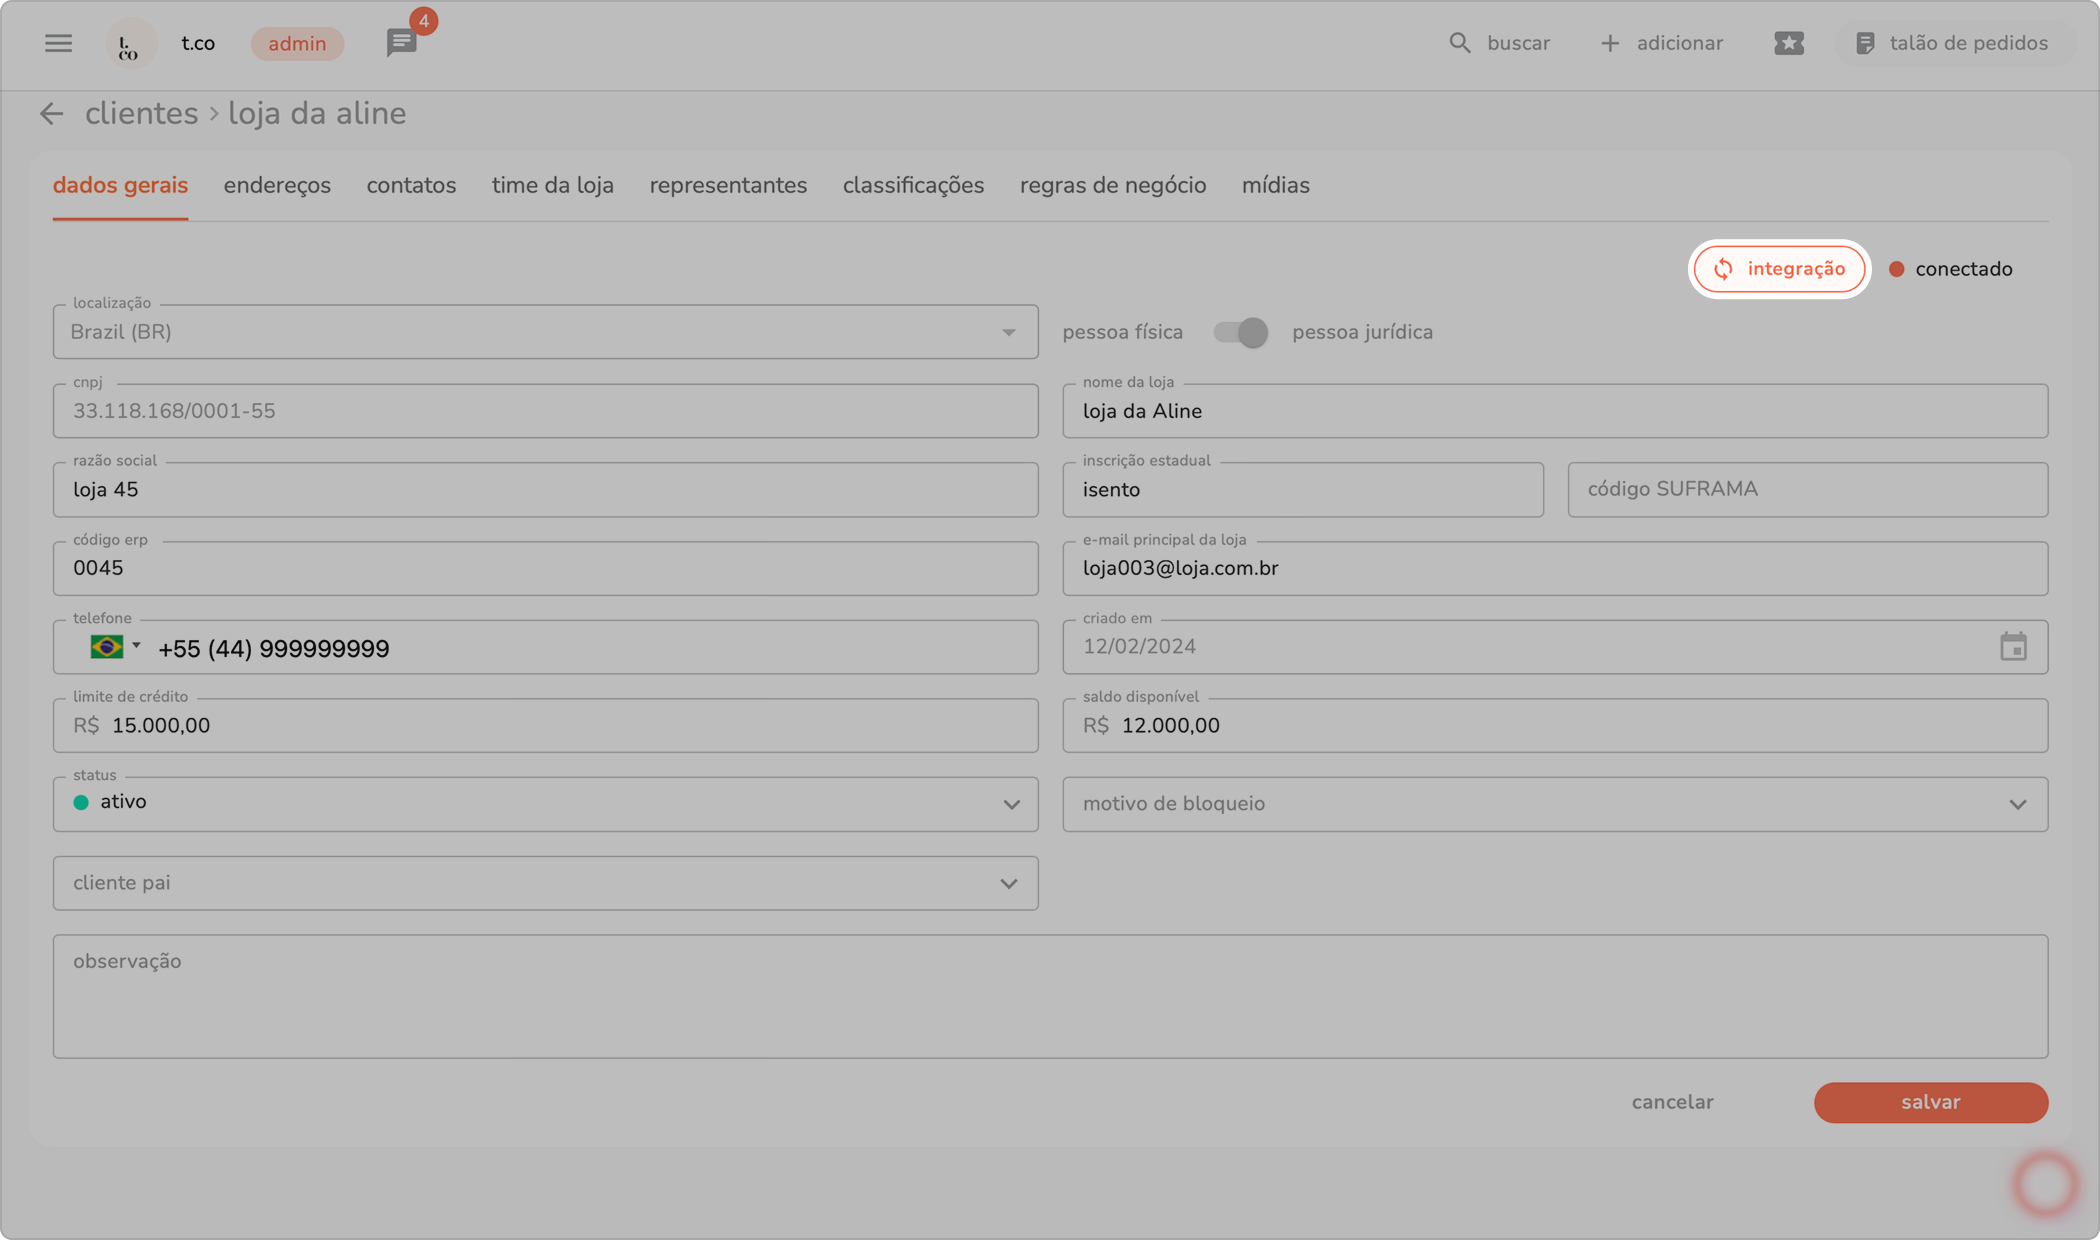The height and width of the screenshot is (1240, 2100).
Task: Click the chat messages icon with badge
Action: [x=401, y=43]
